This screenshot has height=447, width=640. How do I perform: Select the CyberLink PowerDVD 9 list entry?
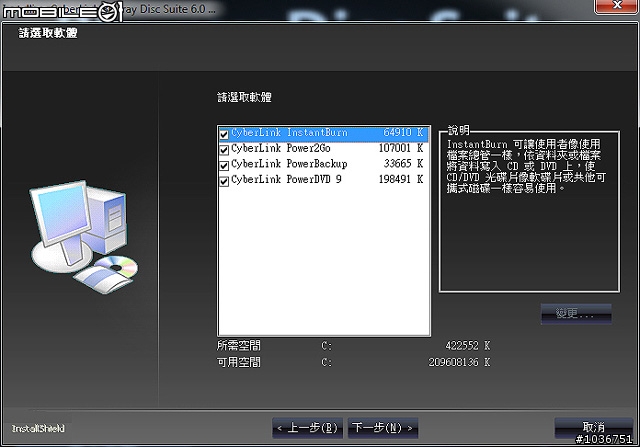click(x=286, y=180)
